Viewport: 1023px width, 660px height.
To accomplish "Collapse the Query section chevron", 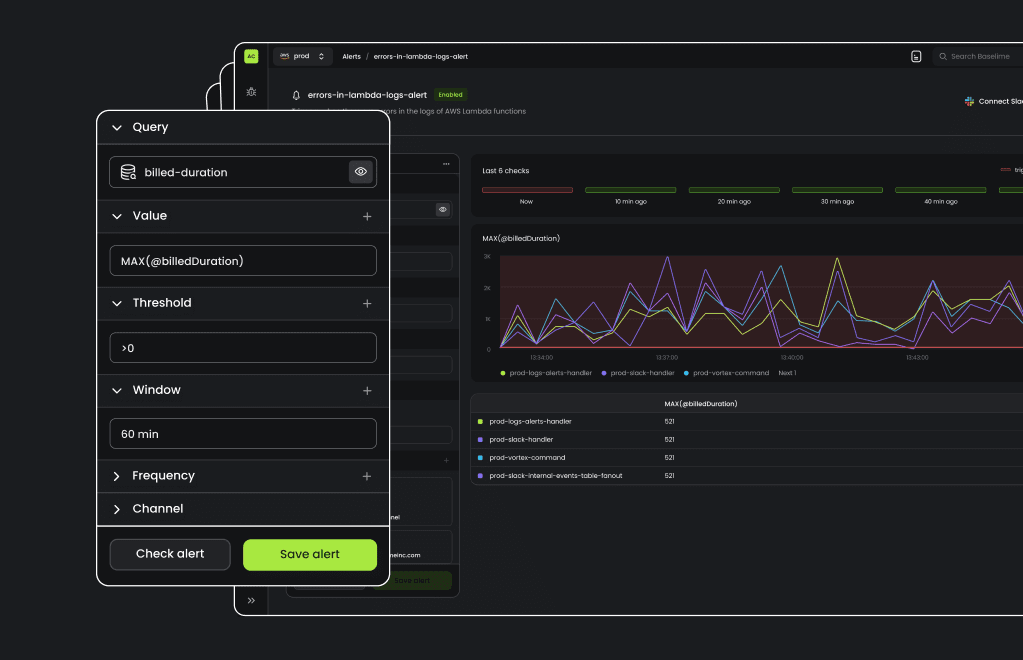I will 117,128.
